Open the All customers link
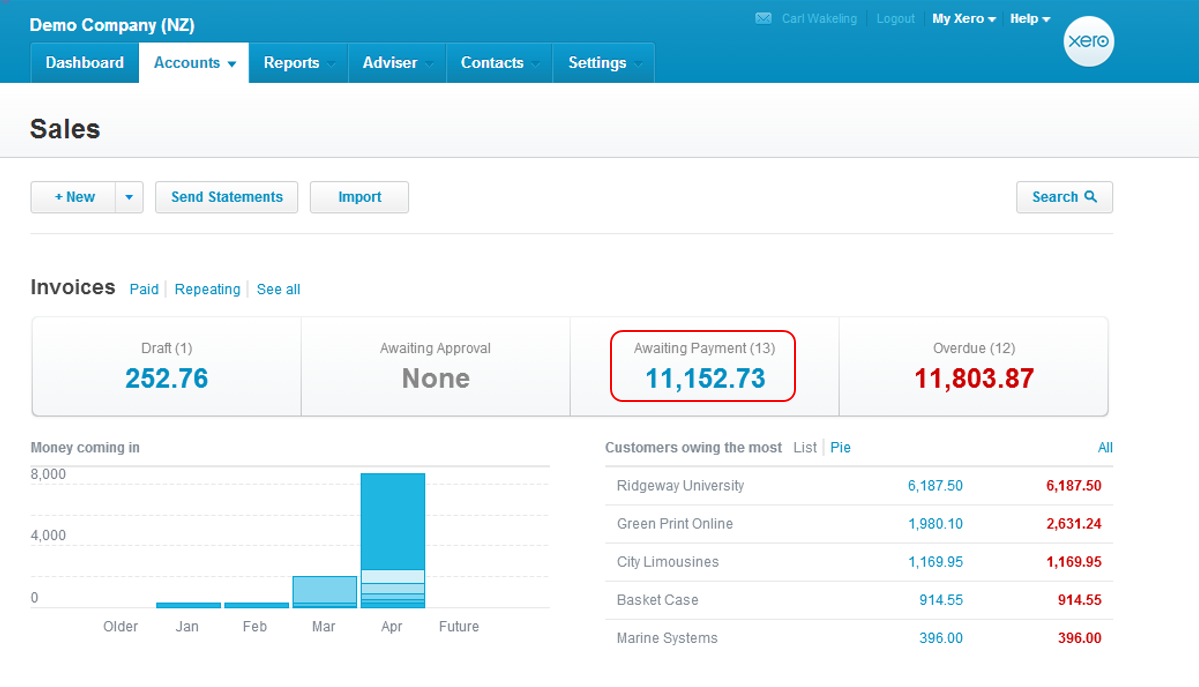The height and width of the screenshot is (687, 1199). (1105, 448)
